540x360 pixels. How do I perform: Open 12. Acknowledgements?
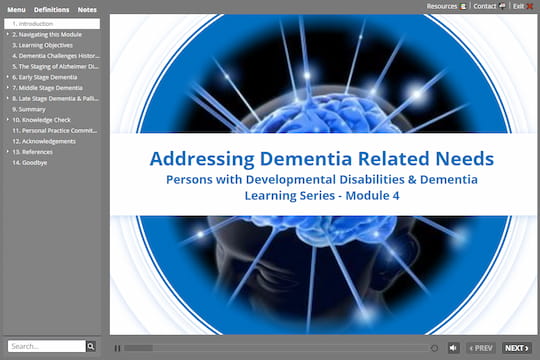[44, 141]
